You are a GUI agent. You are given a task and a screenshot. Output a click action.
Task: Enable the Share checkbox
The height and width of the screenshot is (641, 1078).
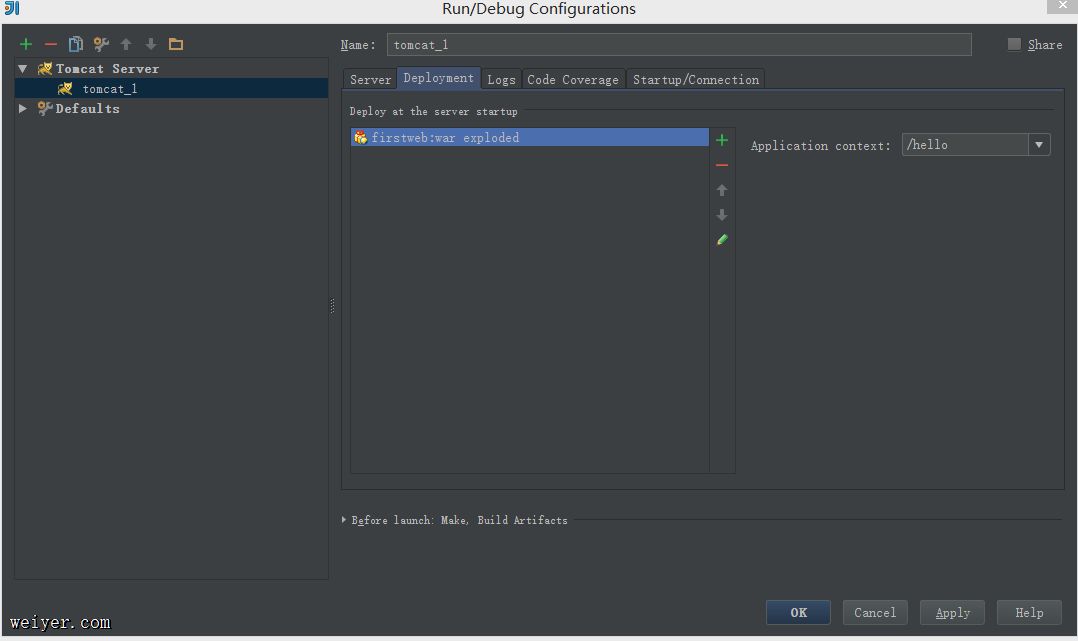point(1014,44)
